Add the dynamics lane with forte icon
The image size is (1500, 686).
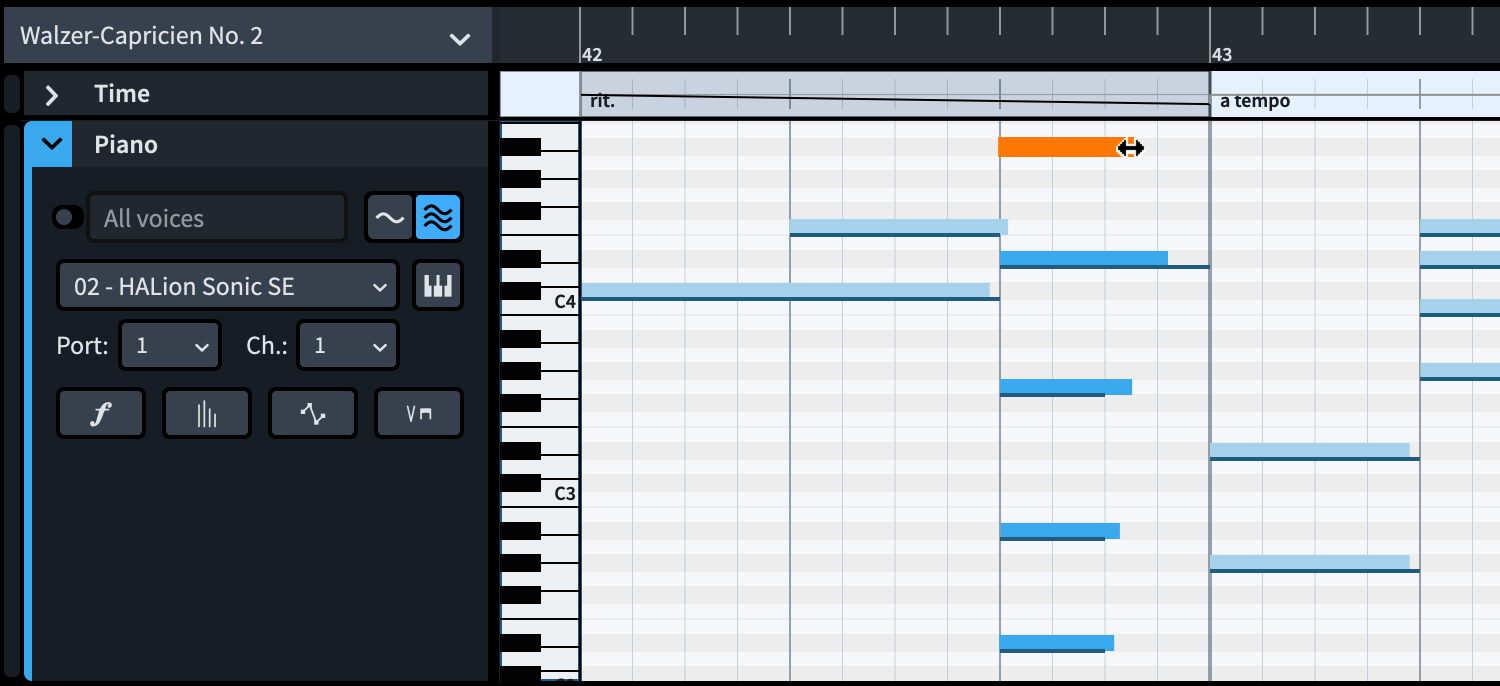(x=101, y=414)
